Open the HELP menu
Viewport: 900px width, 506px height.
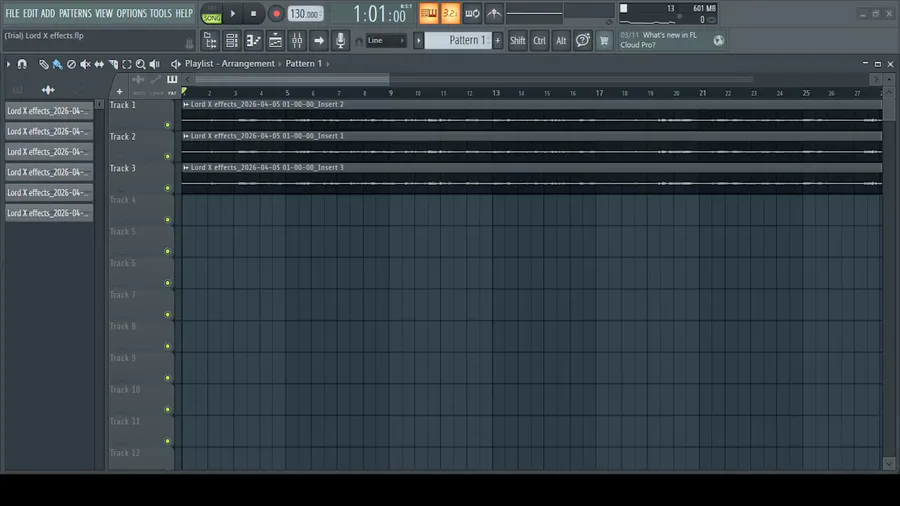click(x=184, y=13)
